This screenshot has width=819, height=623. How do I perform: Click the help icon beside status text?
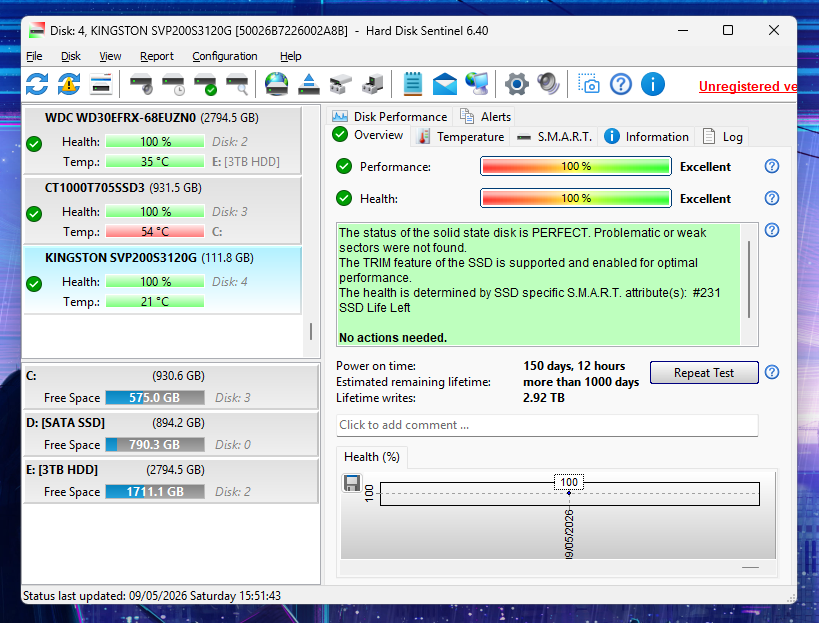[772, 230]
